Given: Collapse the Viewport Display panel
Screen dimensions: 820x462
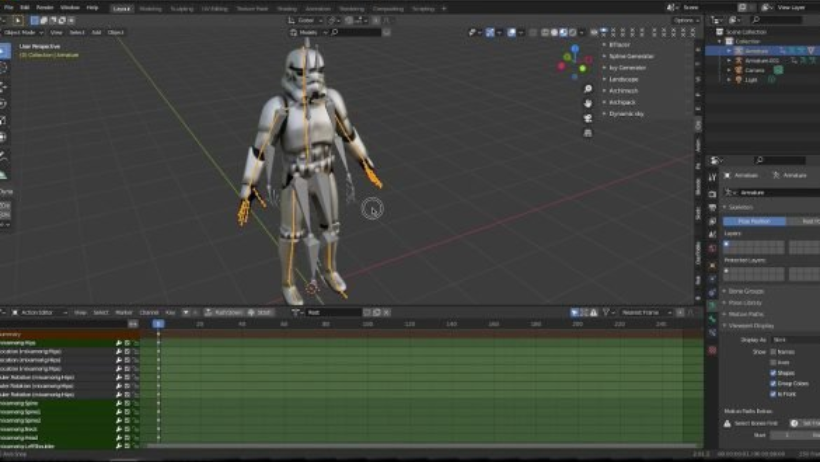Looking at the screenshot, I should (x=751, y=325).
